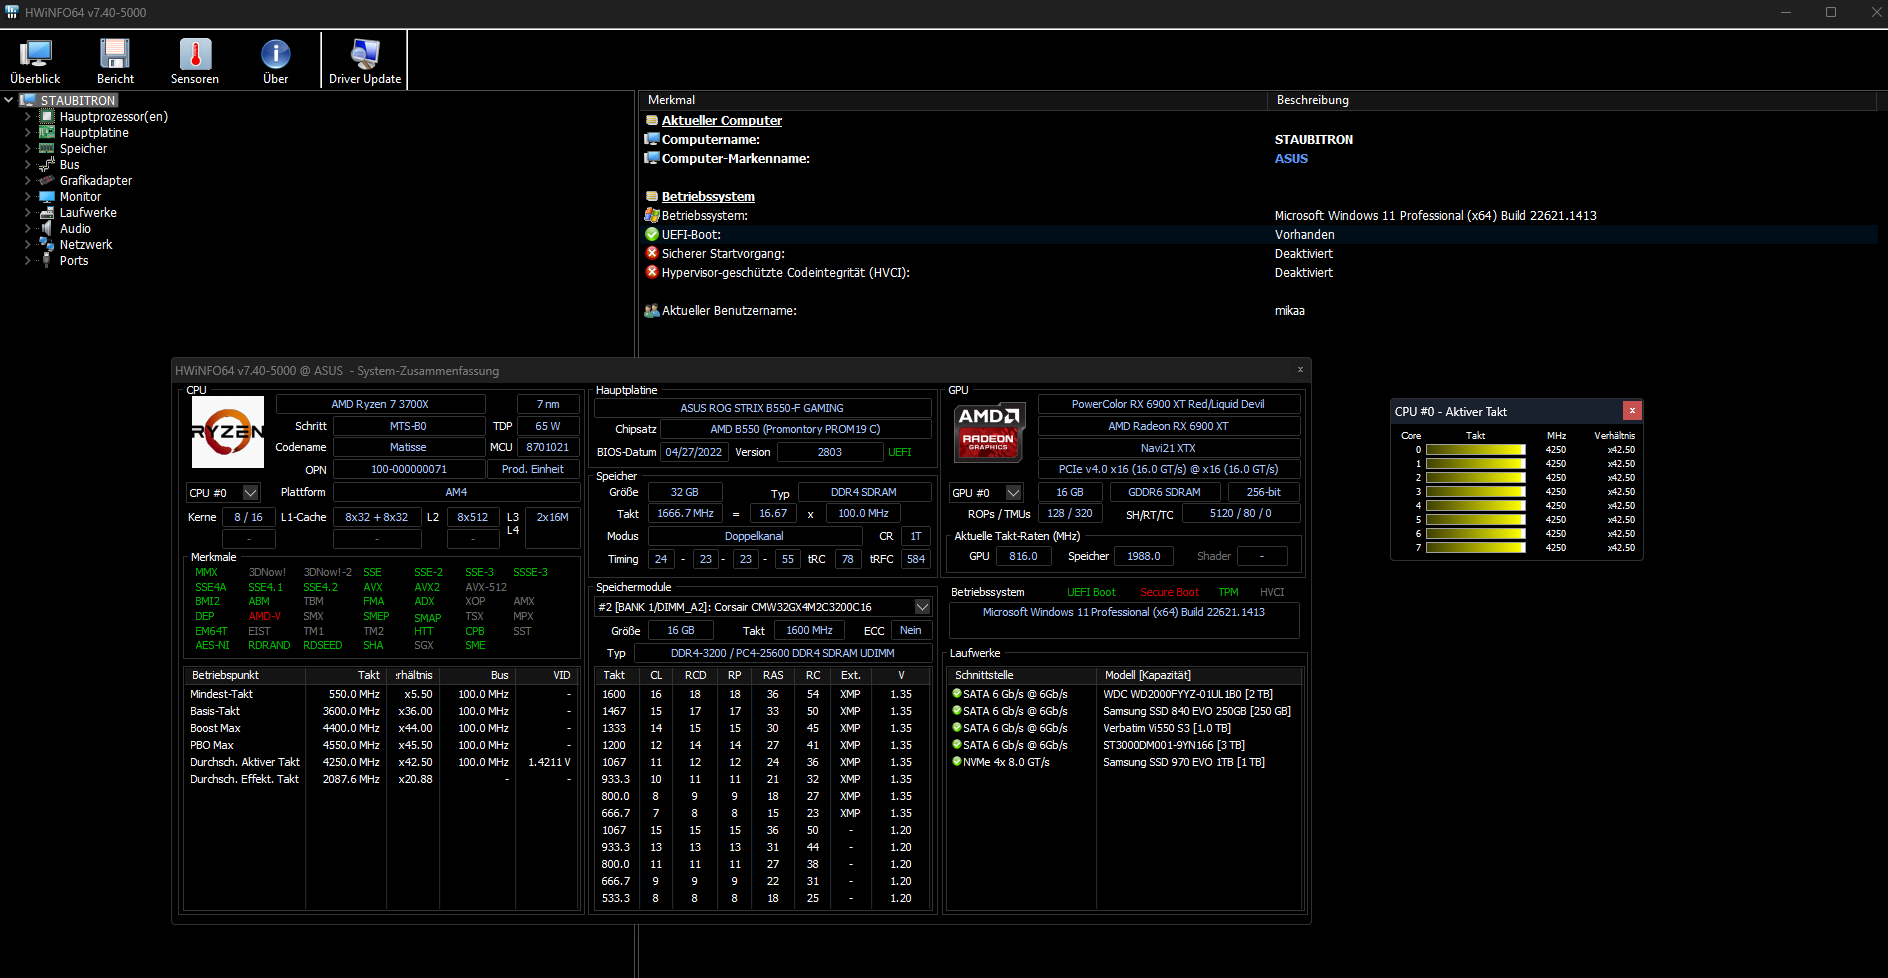
Task: Click the Matisse codename field
Action: tap(408, 447)
